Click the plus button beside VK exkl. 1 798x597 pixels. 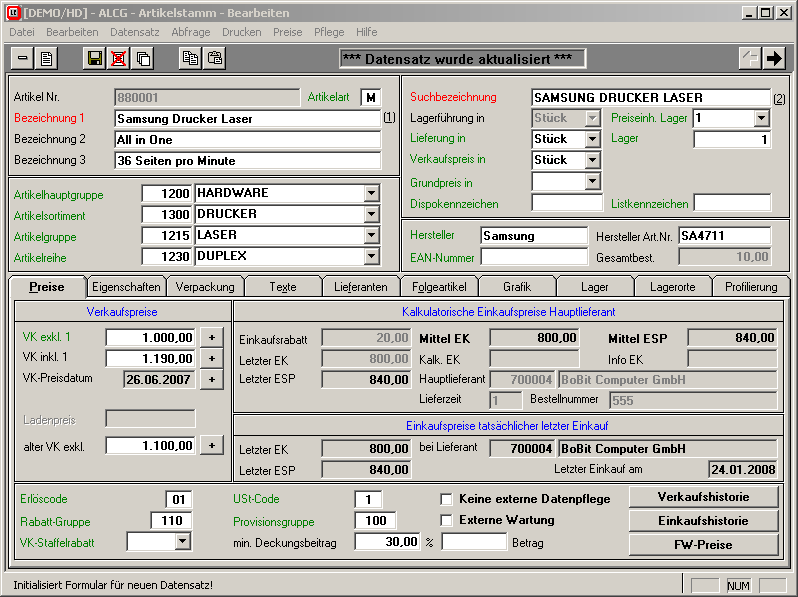211,338
